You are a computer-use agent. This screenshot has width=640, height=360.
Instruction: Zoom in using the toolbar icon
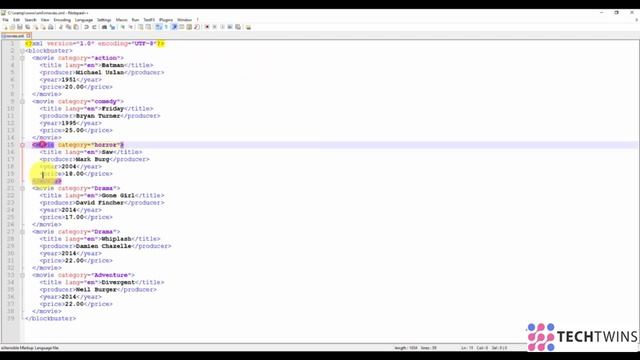pyautogui.click(x=122, y=27)
